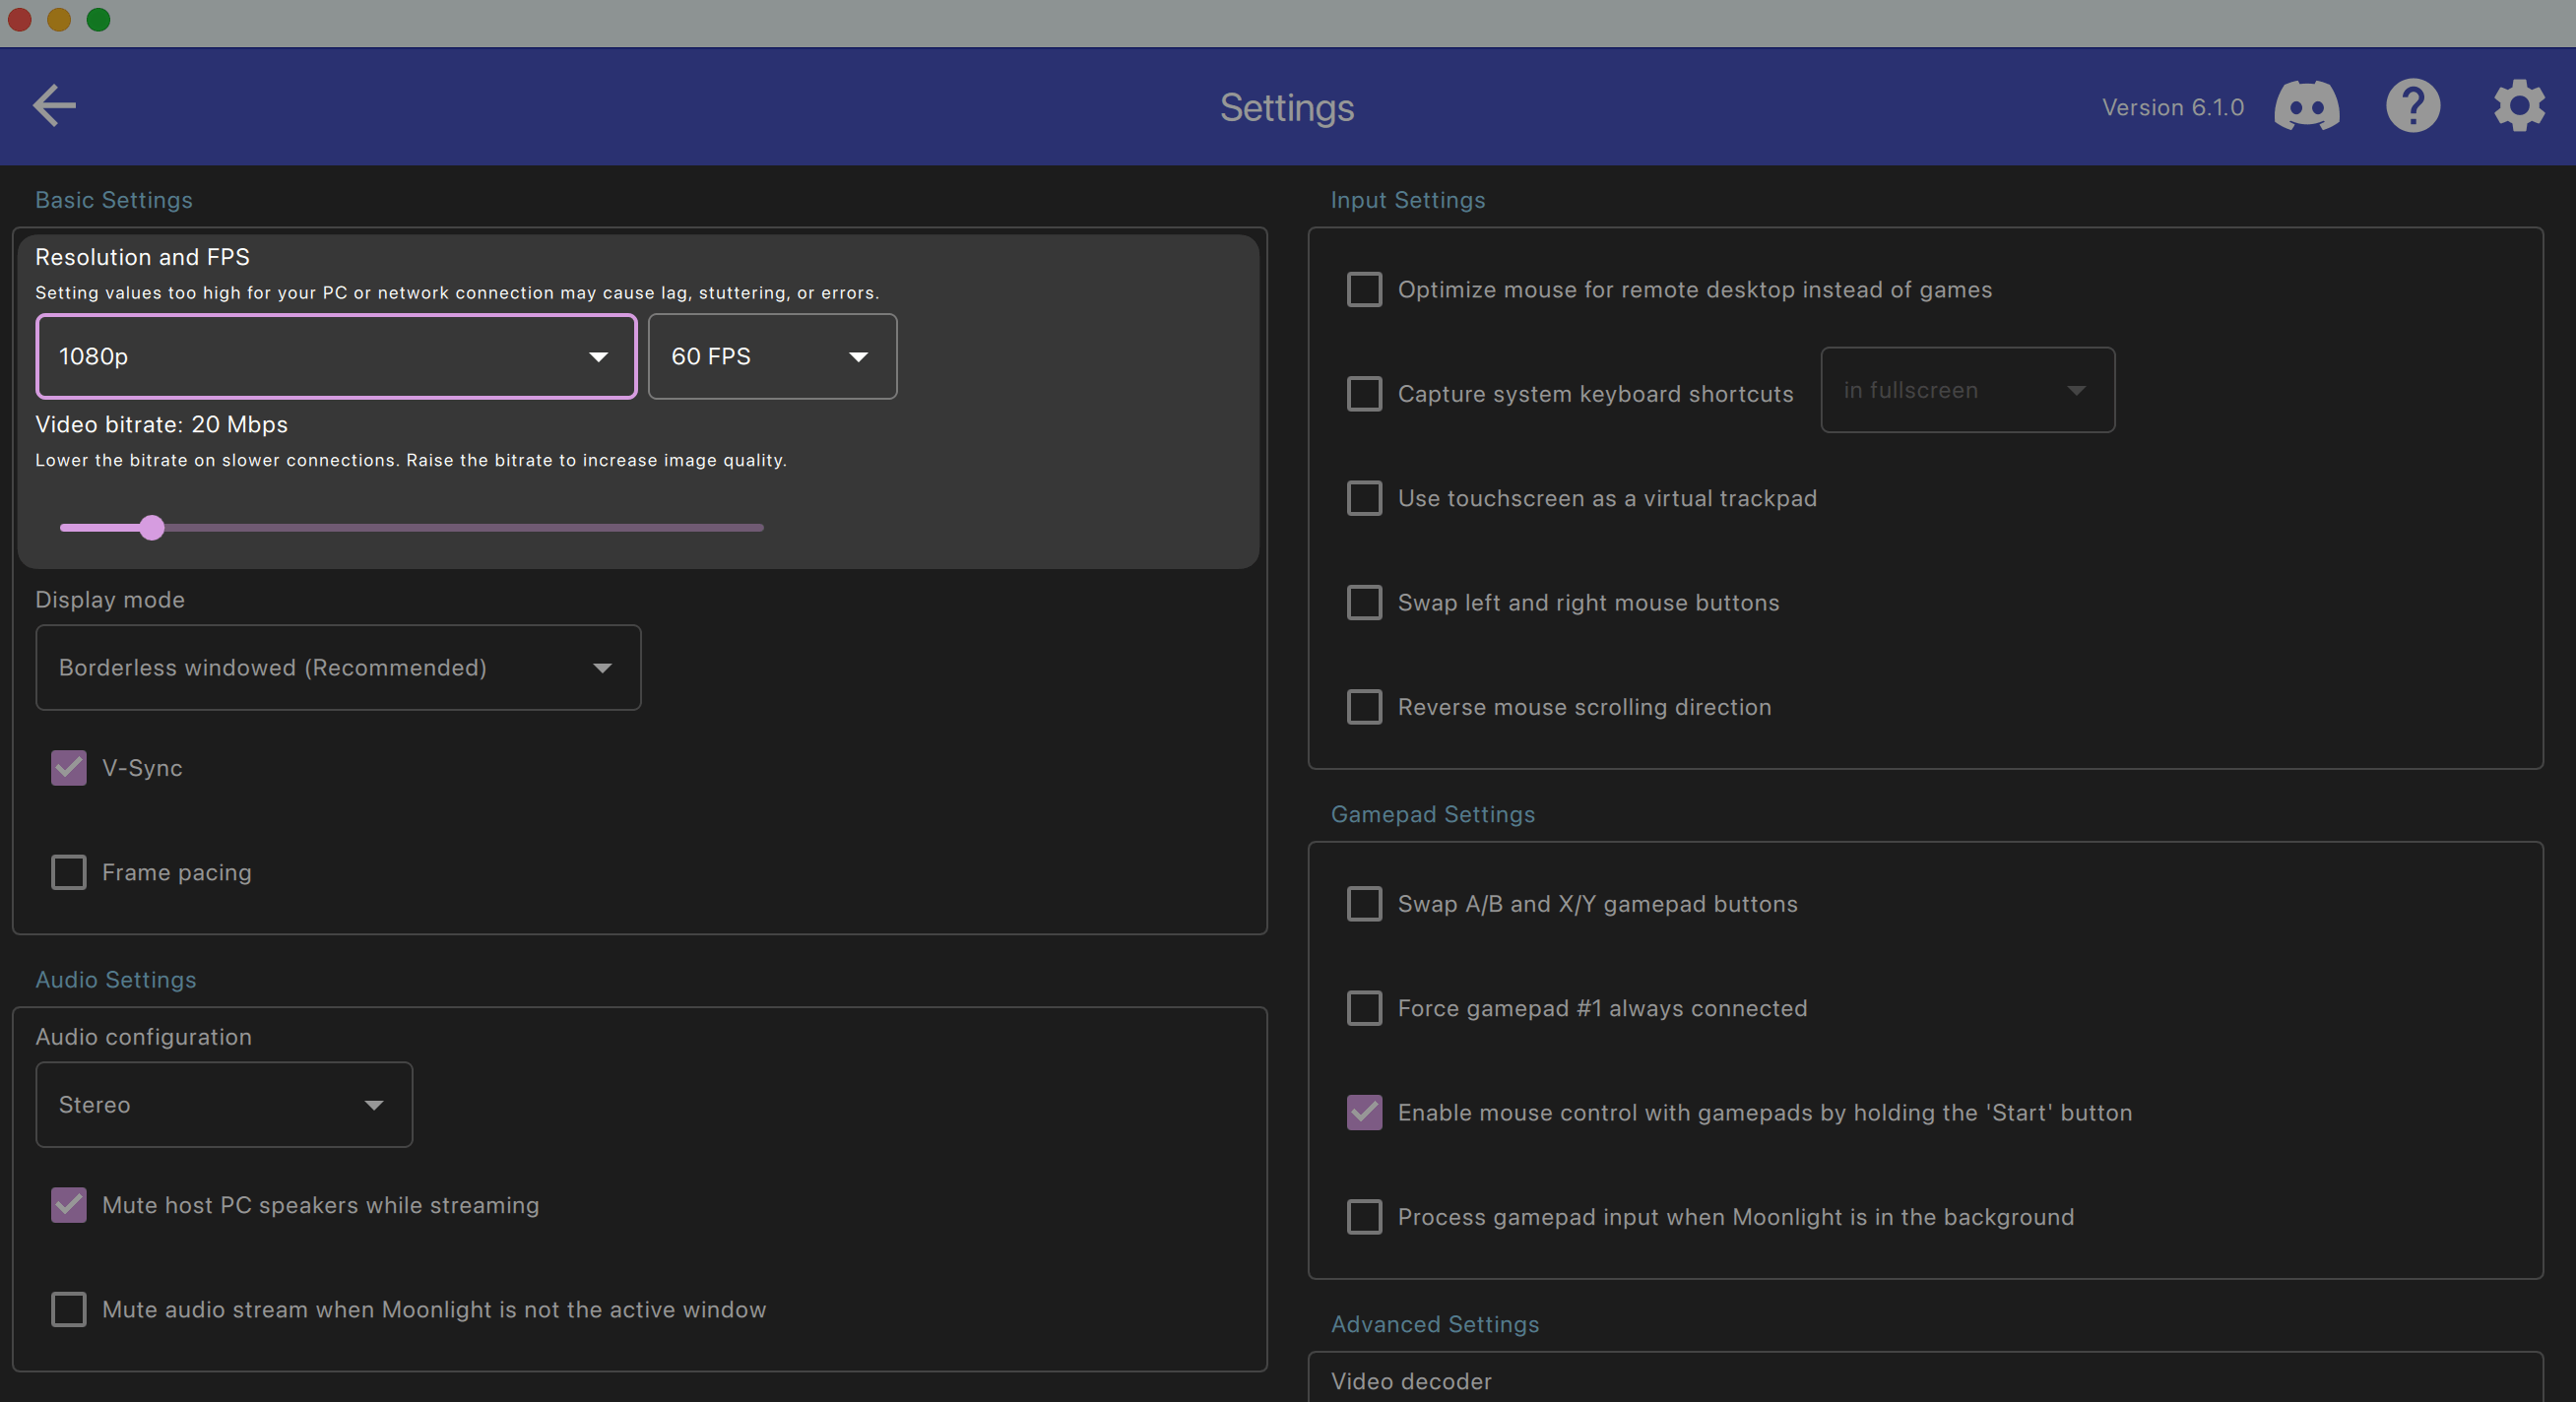
Task: Toggle Reverse mouse scrolling direction
Action: 1364,707
